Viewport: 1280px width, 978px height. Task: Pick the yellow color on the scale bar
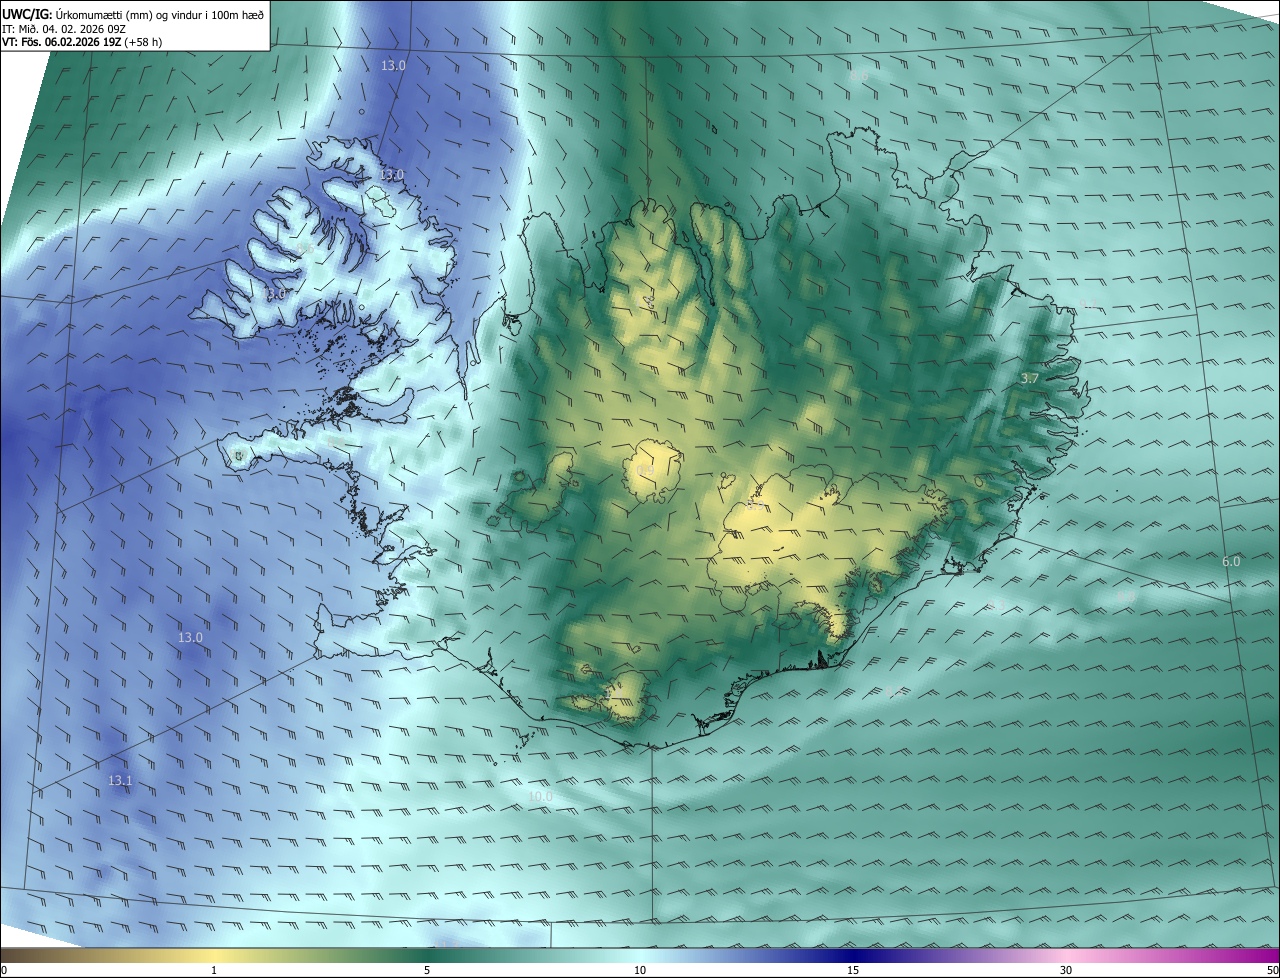pyautogui.click(x=214, y=955)
